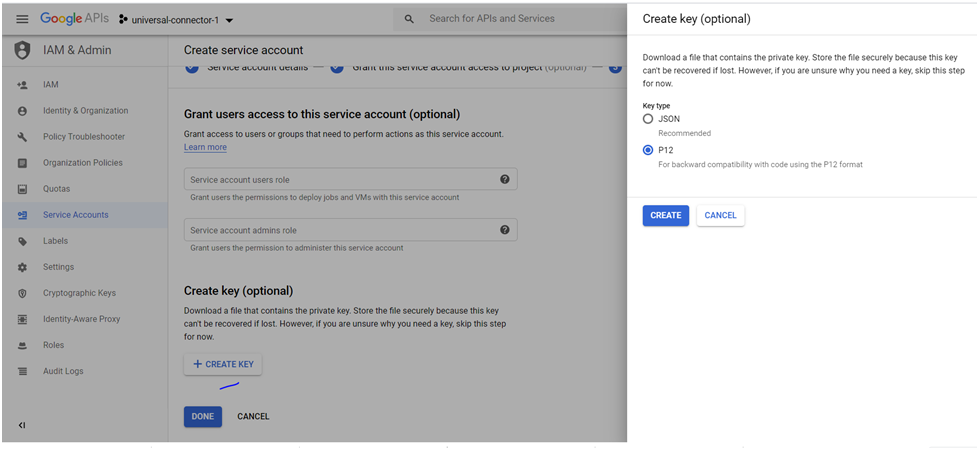The width and height of the screenshot is (979, 450).
Task: Click the Service account users role field
Action: point(351,179)
